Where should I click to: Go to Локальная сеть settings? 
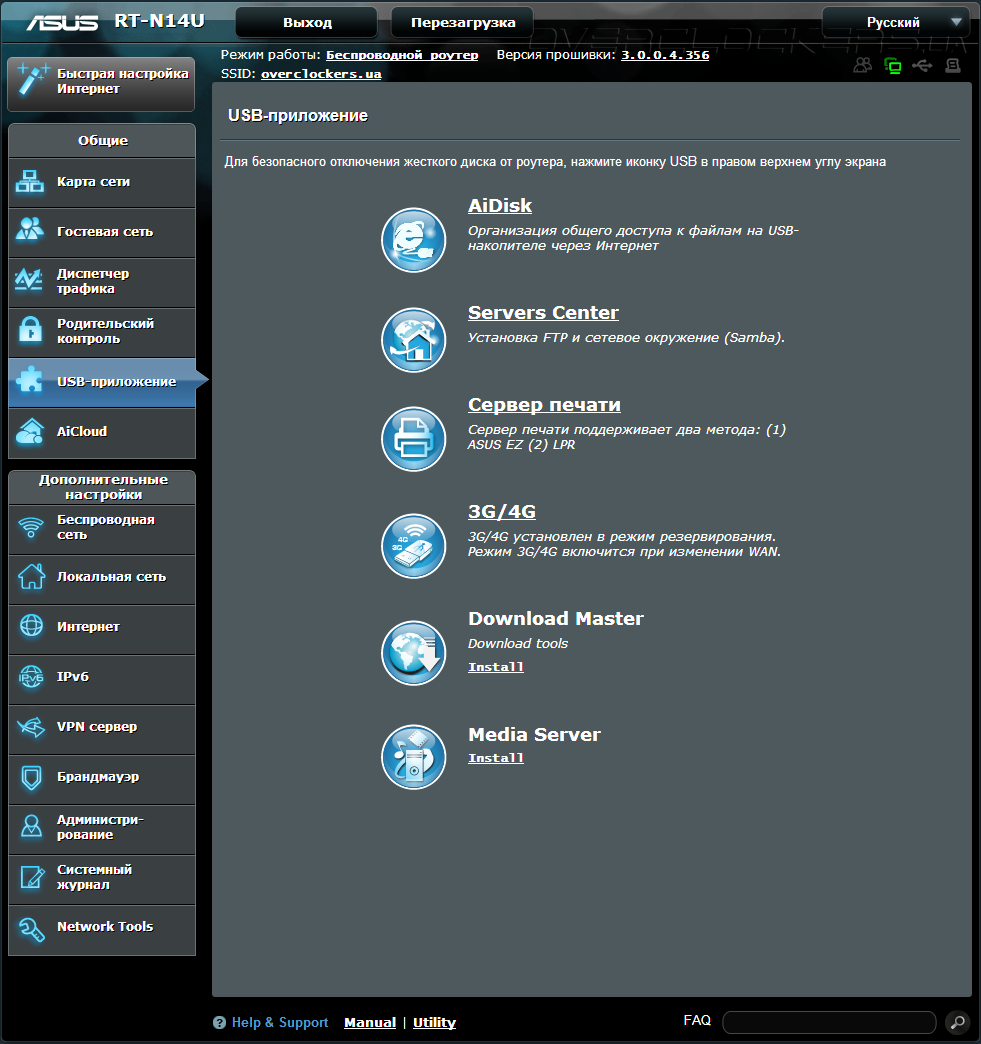[x=102, y=579]
